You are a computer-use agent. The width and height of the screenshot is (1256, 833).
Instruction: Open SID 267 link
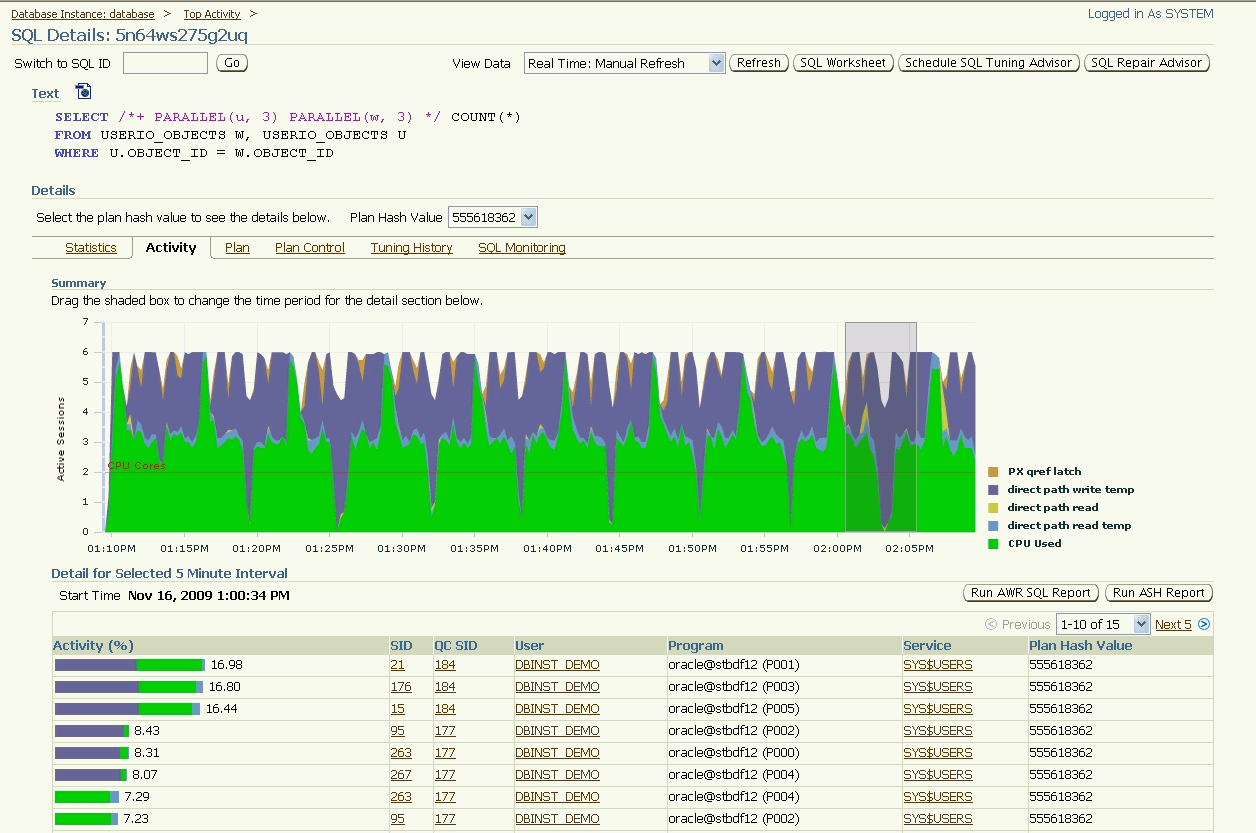coord(400,775)
